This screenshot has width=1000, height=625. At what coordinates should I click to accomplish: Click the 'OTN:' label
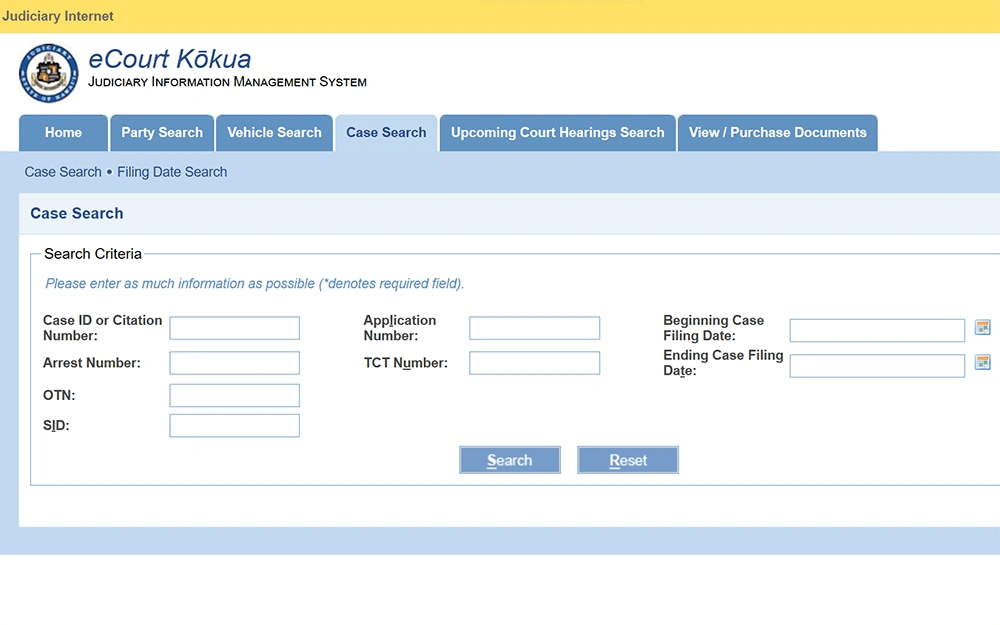59,395
